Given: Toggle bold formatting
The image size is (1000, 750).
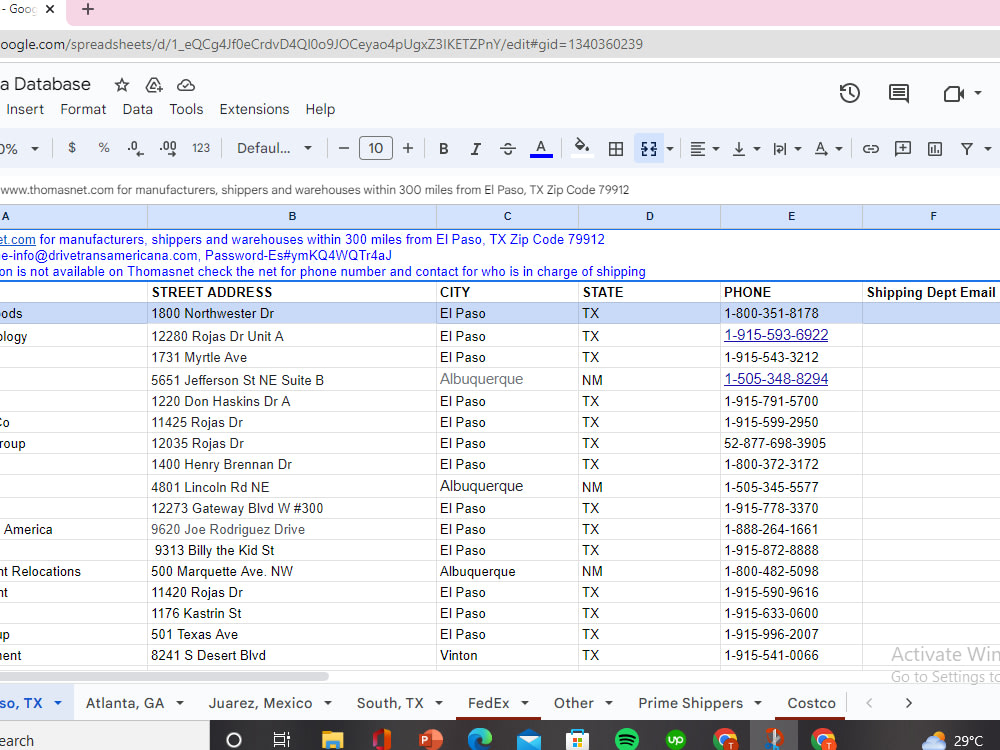Looking at the screenshot, I should (444, 149).
